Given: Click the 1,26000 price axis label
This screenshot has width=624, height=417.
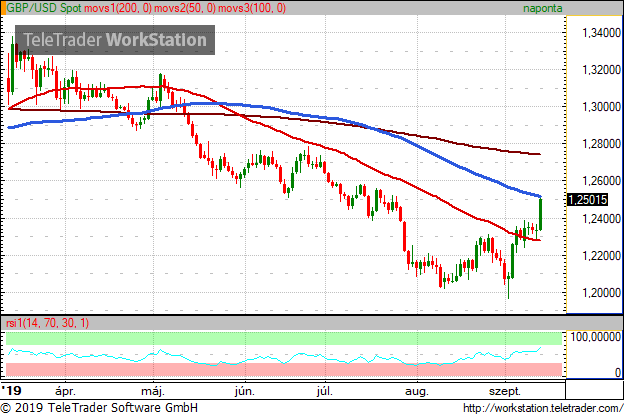Looking at the screenshot, I should click(601, 181).
